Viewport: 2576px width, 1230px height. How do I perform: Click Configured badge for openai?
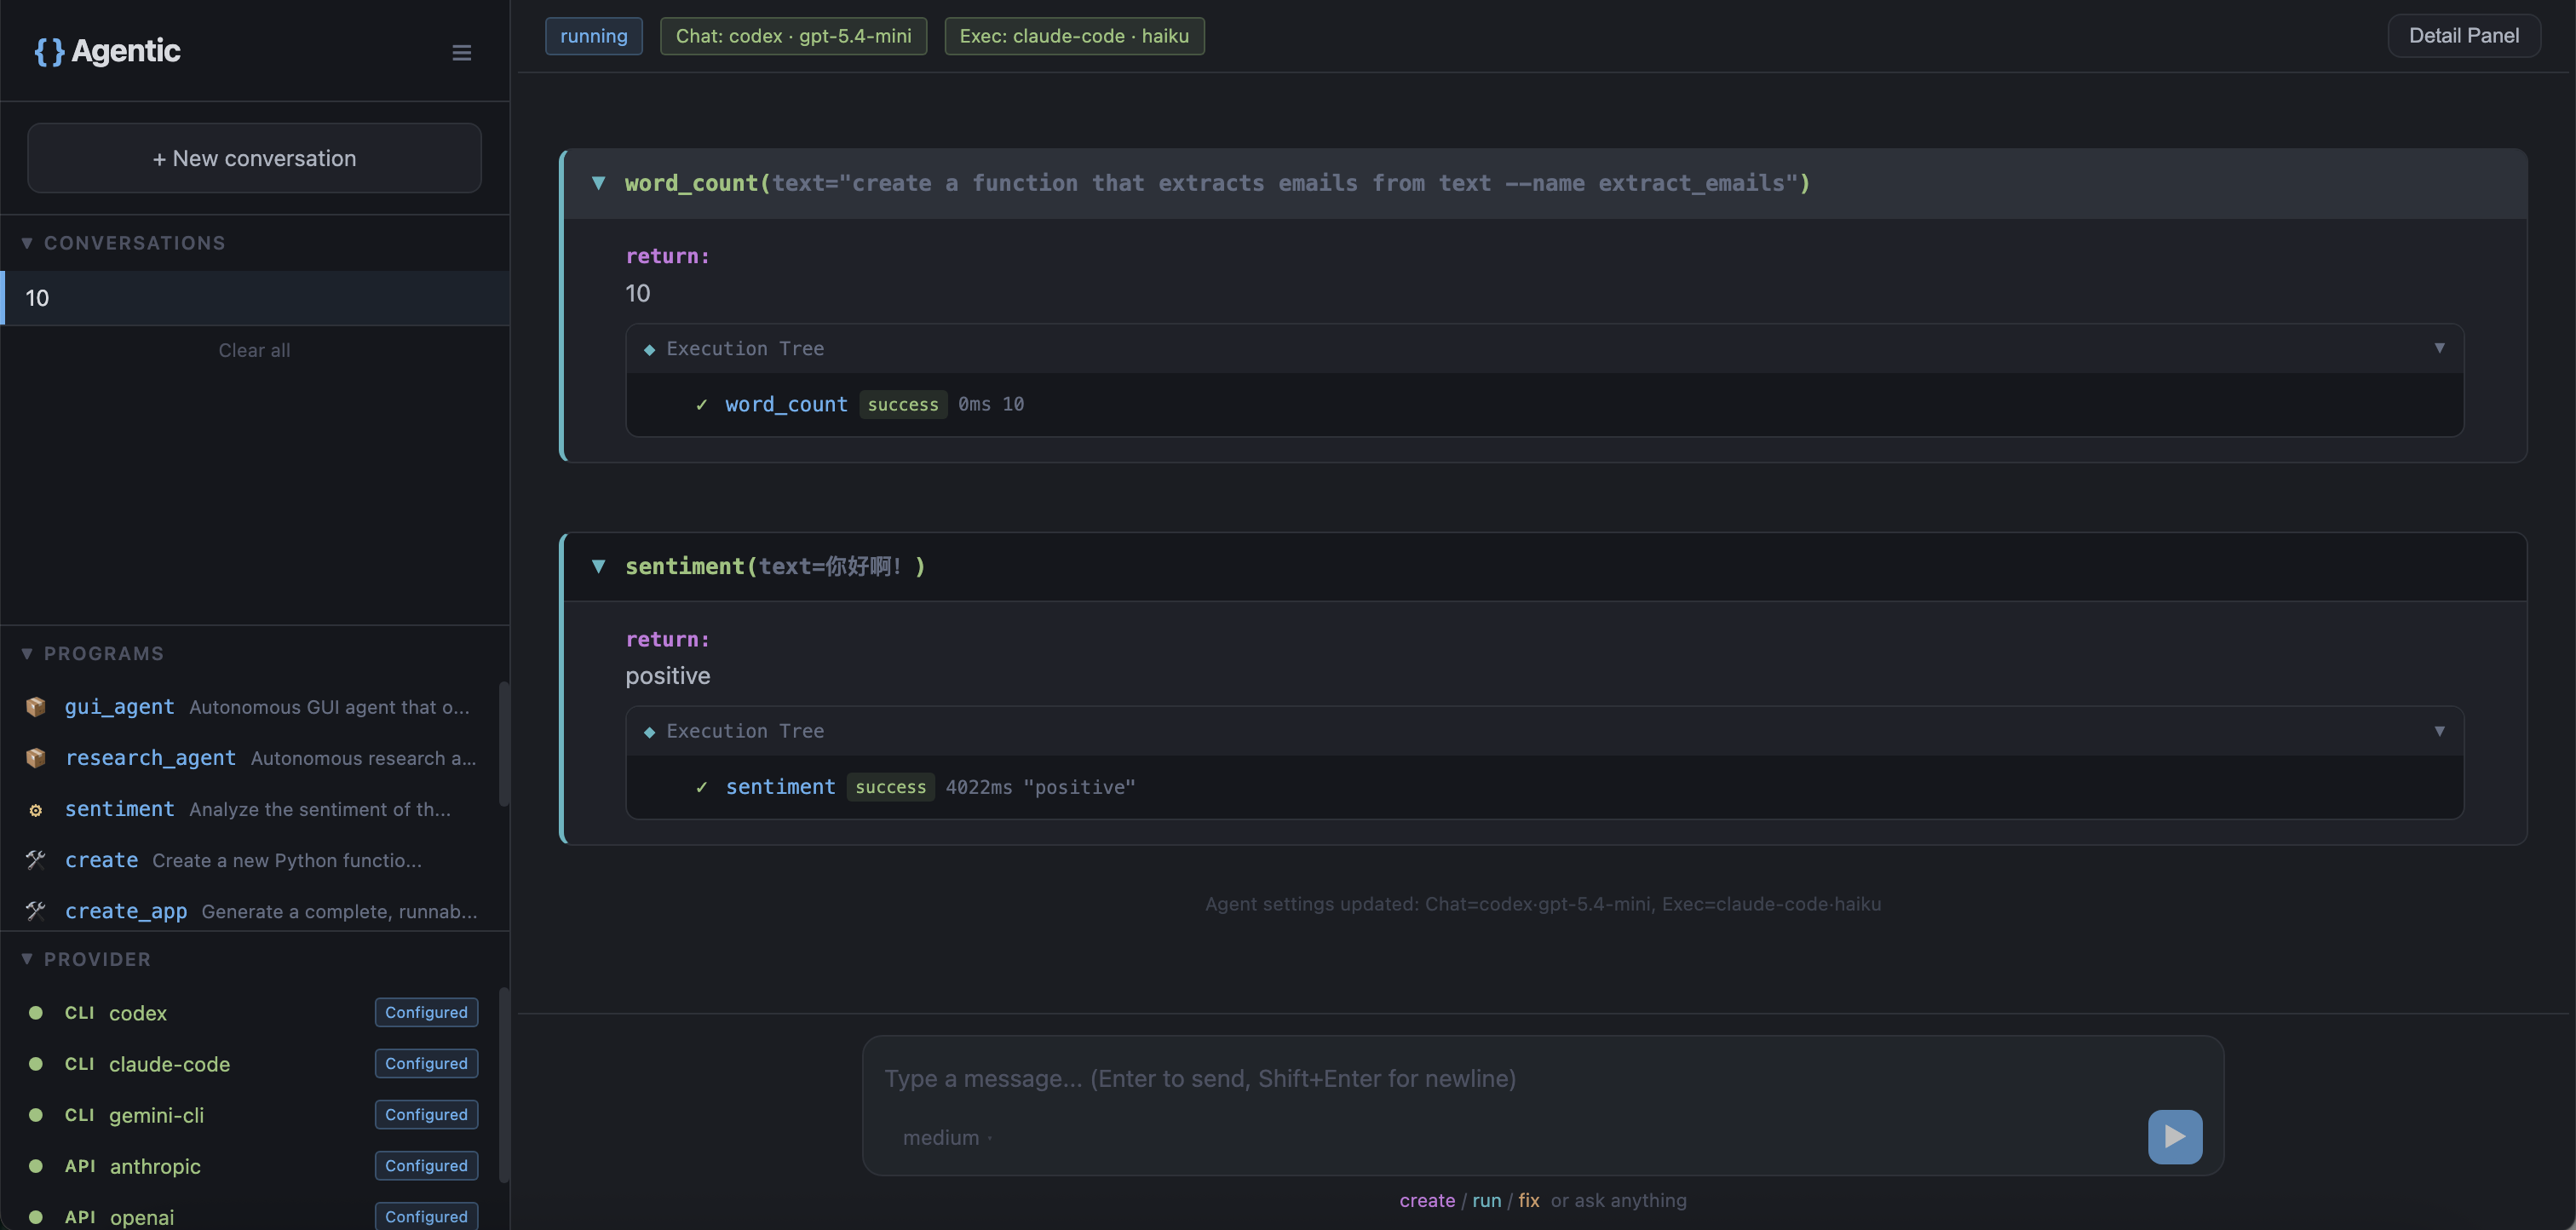click(426, 1216)
